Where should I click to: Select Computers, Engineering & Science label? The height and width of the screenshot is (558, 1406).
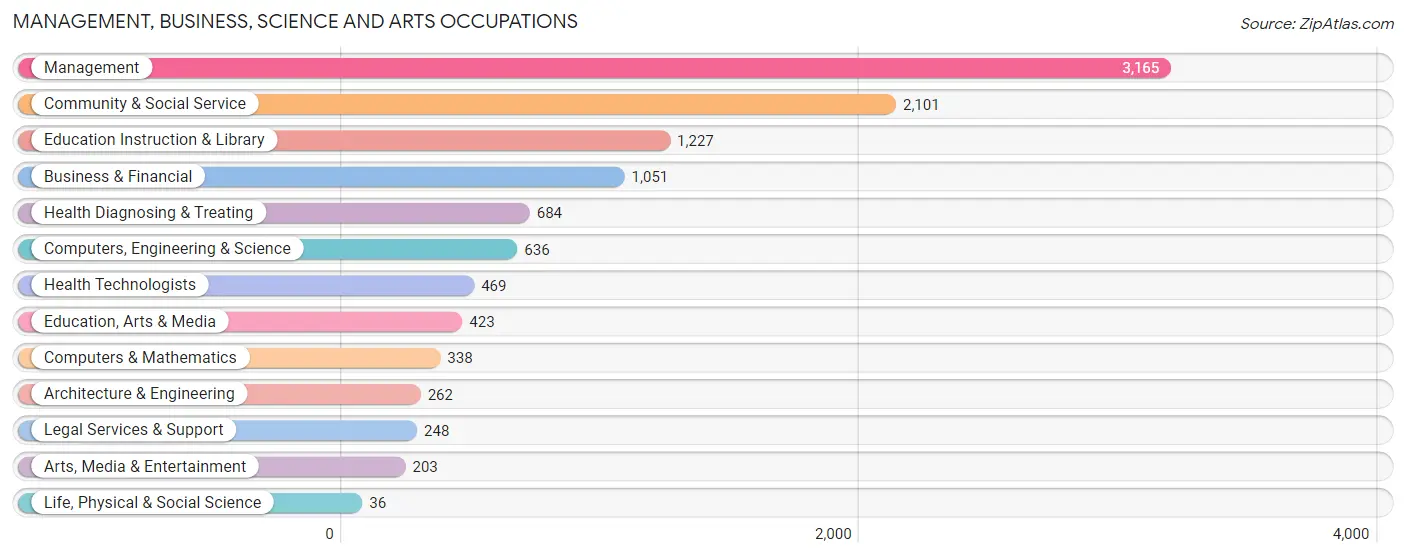(x=167, y=249)
